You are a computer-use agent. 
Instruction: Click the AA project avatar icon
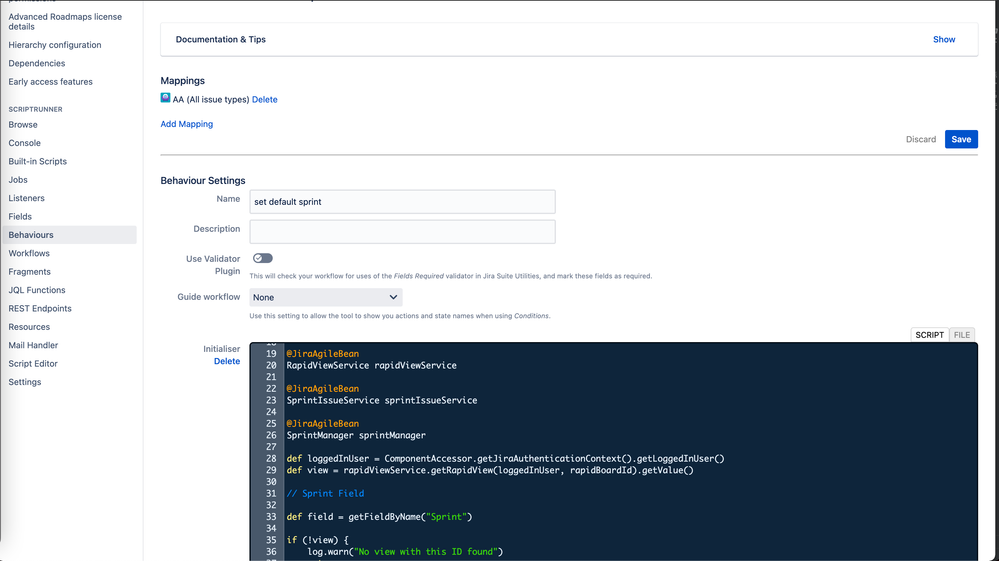tap(165, 98)
